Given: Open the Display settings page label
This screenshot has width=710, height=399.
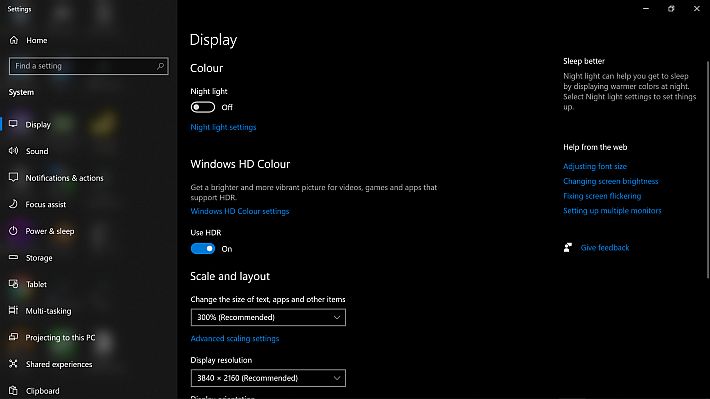Looking at the screenshot, I should coord(38,125).
